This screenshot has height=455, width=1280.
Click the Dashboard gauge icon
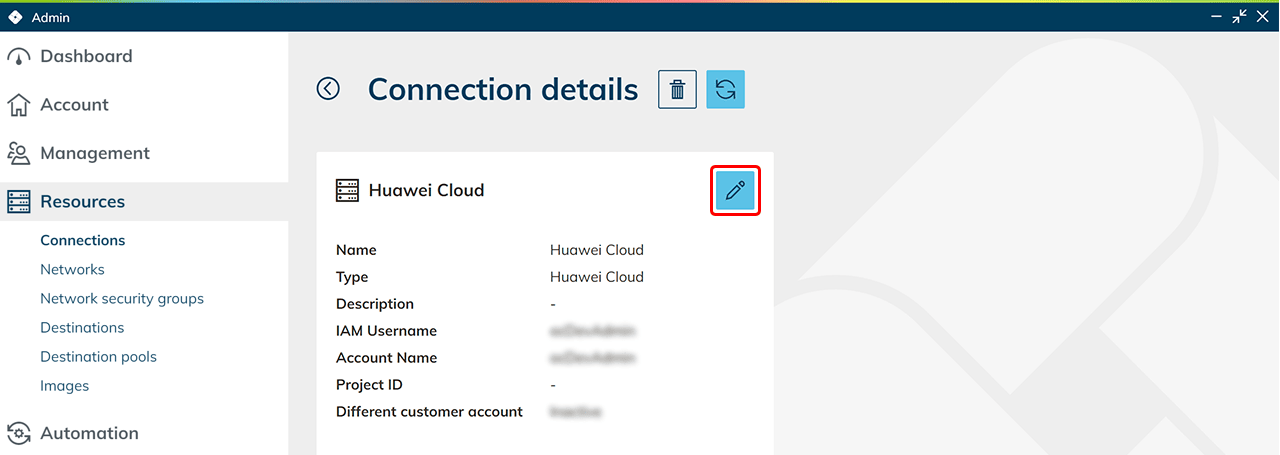pyautogui.click(x=19, y=57)
